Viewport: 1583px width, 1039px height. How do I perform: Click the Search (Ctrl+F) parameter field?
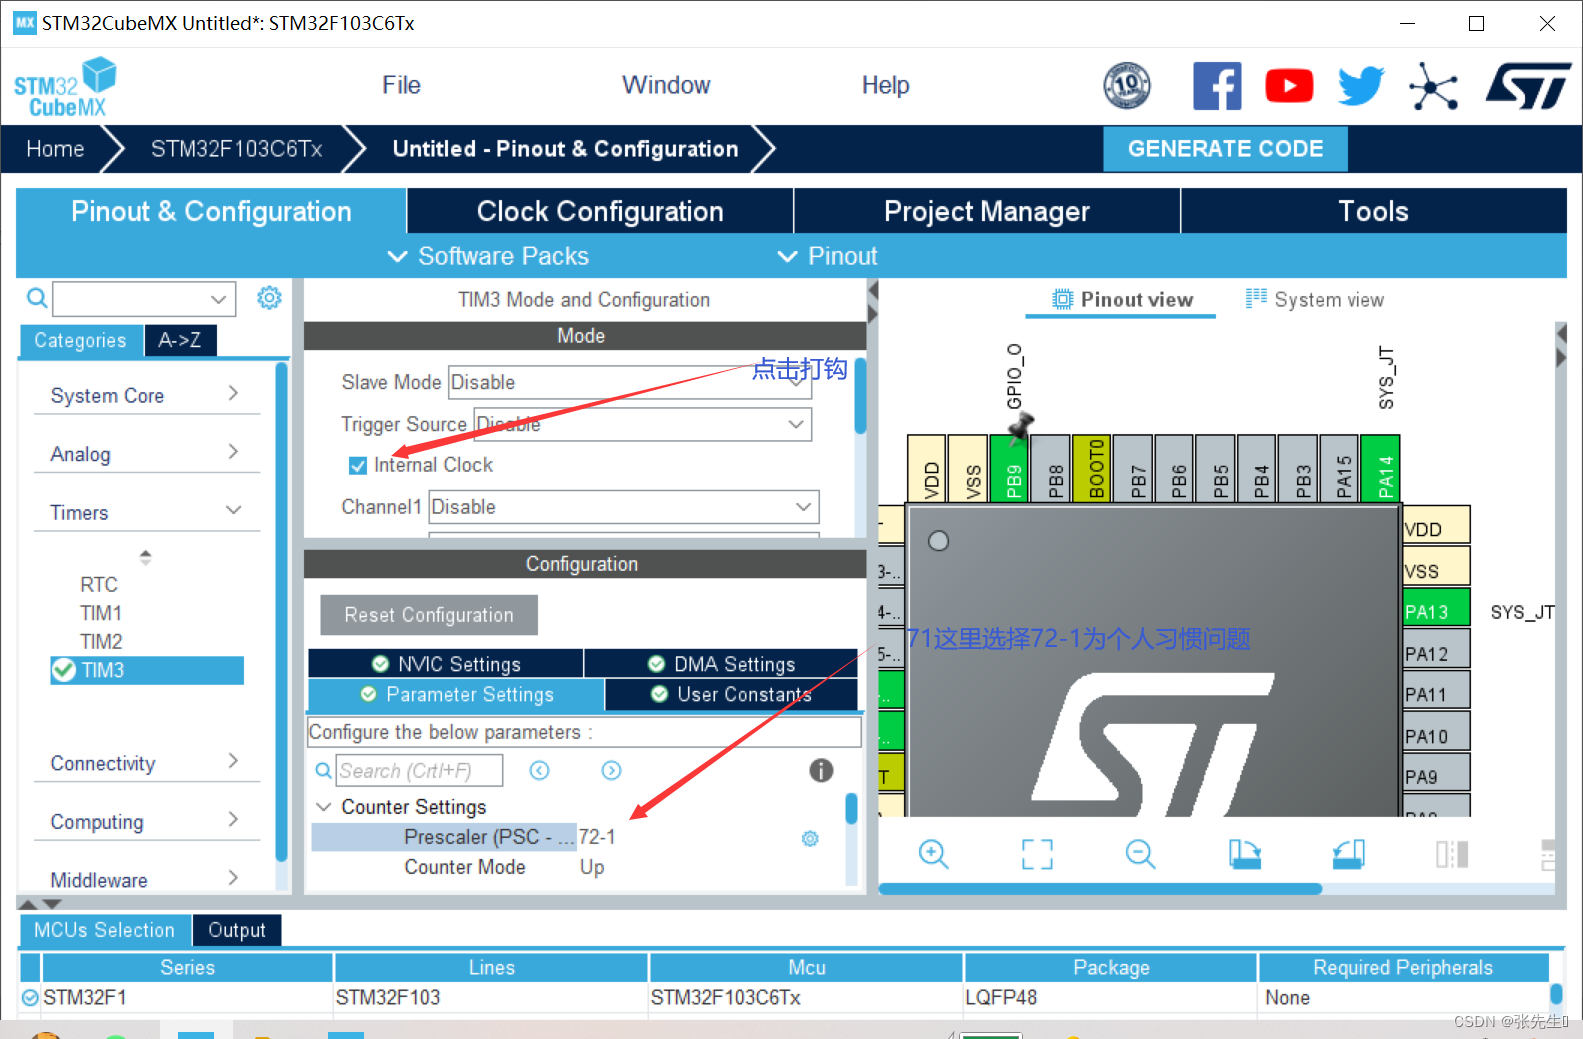(419, 771)
